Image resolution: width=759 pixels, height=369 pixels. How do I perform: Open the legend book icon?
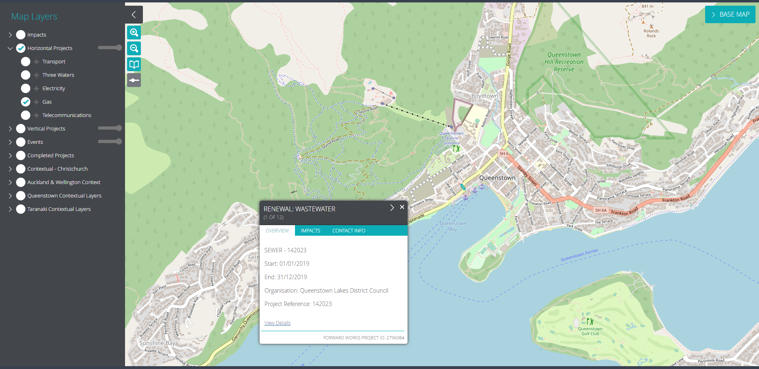coord(134,64)
